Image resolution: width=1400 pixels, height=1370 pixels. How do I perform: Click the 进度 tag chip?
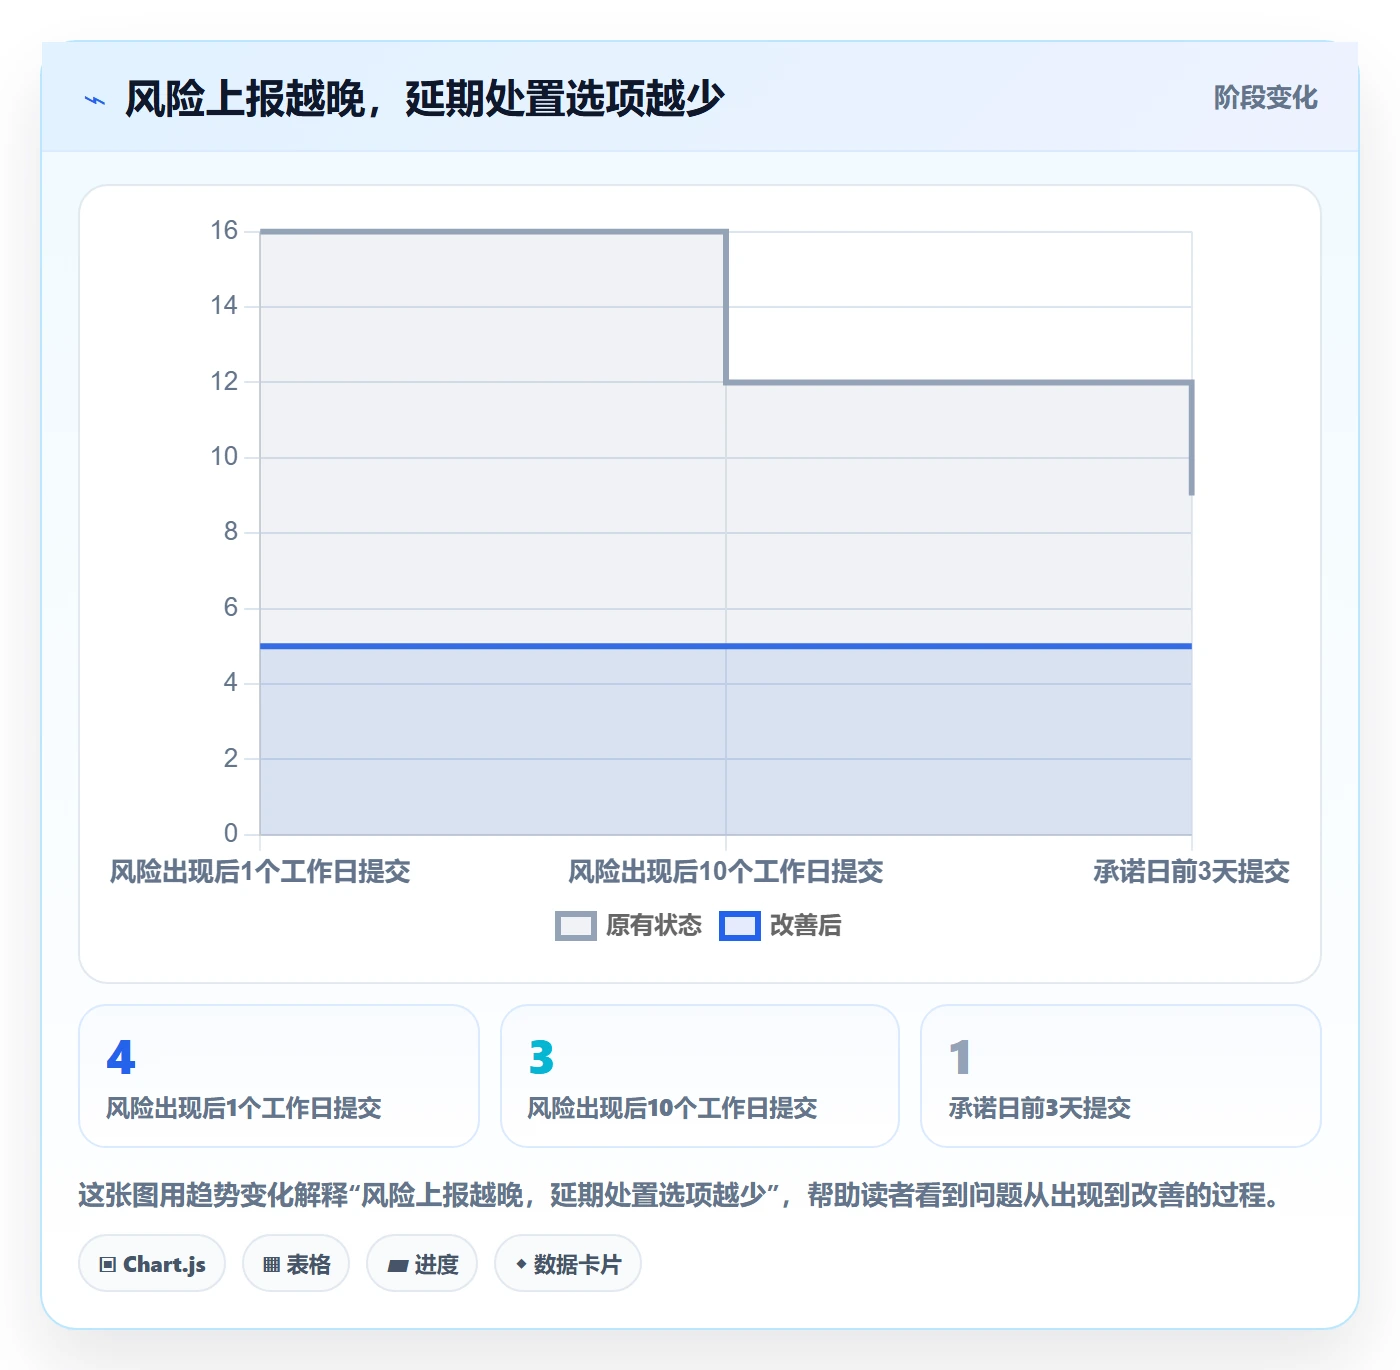[422, 1264]
